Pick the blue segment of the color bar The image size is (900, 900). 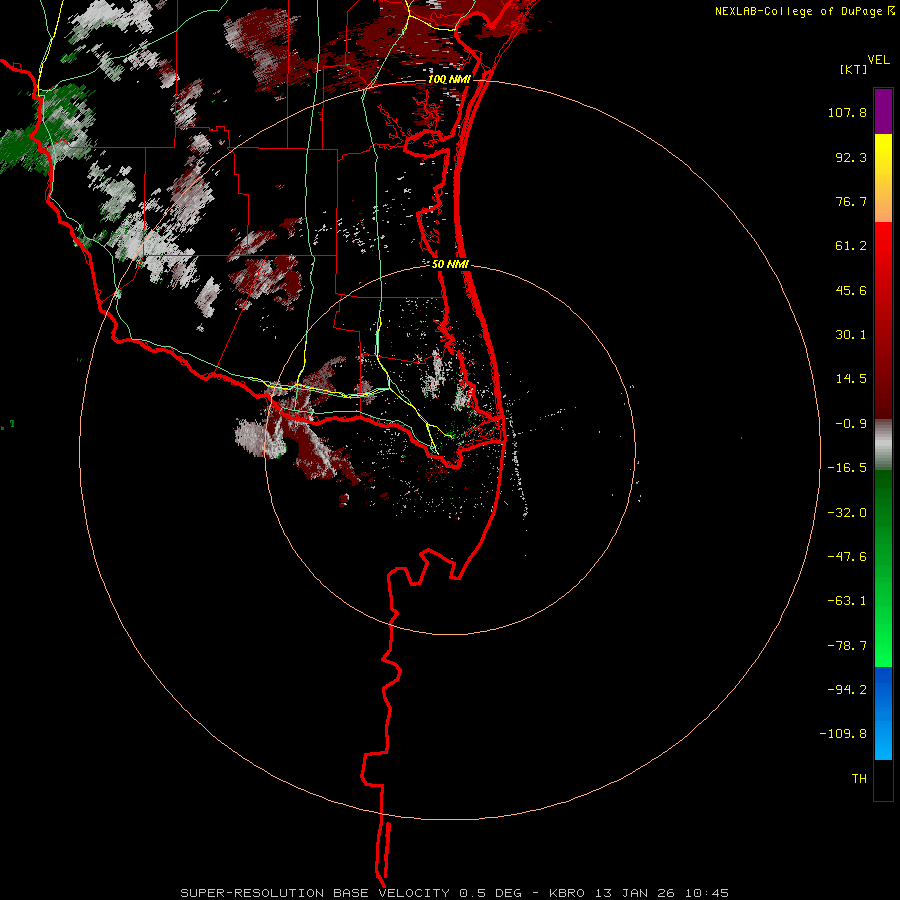coord(883,713)
